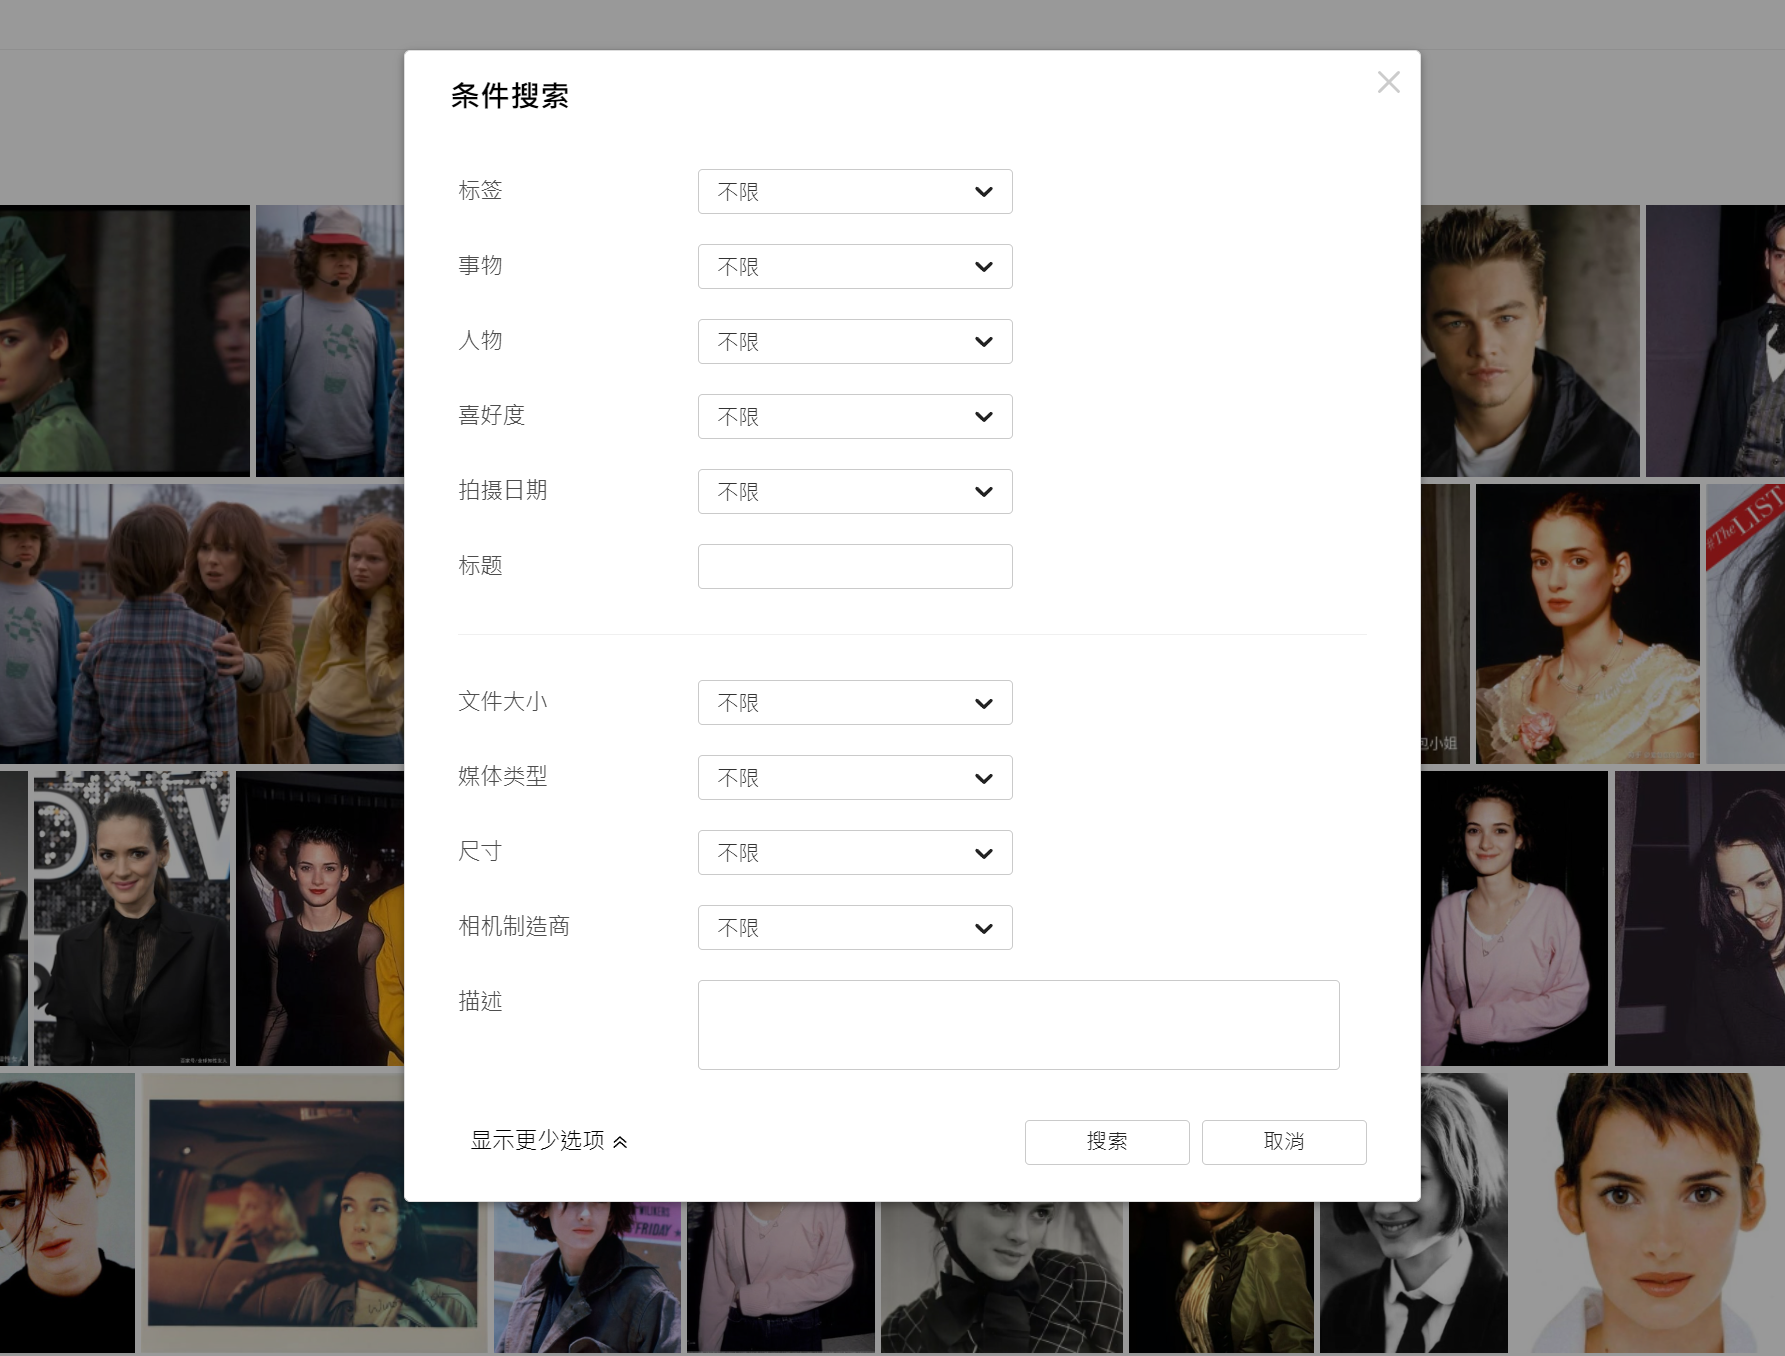Open the 文件大小 dropdown
Viewport: 1785px width, 1356px height.
point(855,703)
